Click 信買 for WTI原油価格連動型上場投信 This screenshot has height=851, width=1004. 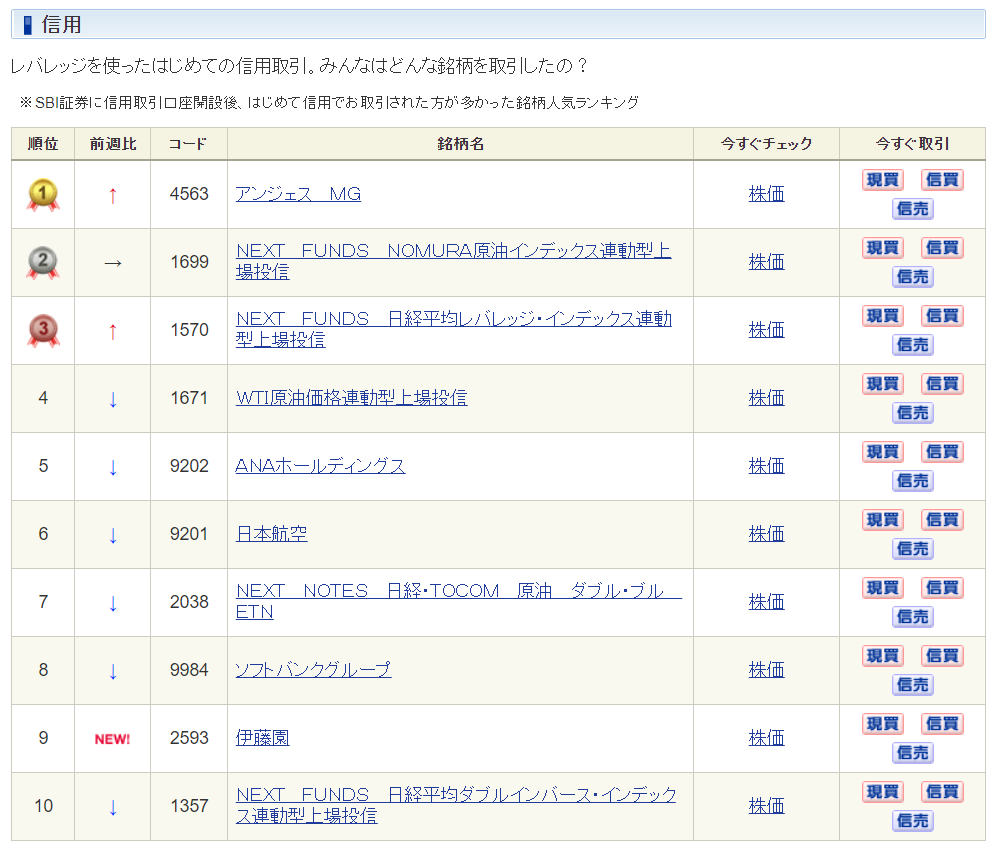[942, 384]
